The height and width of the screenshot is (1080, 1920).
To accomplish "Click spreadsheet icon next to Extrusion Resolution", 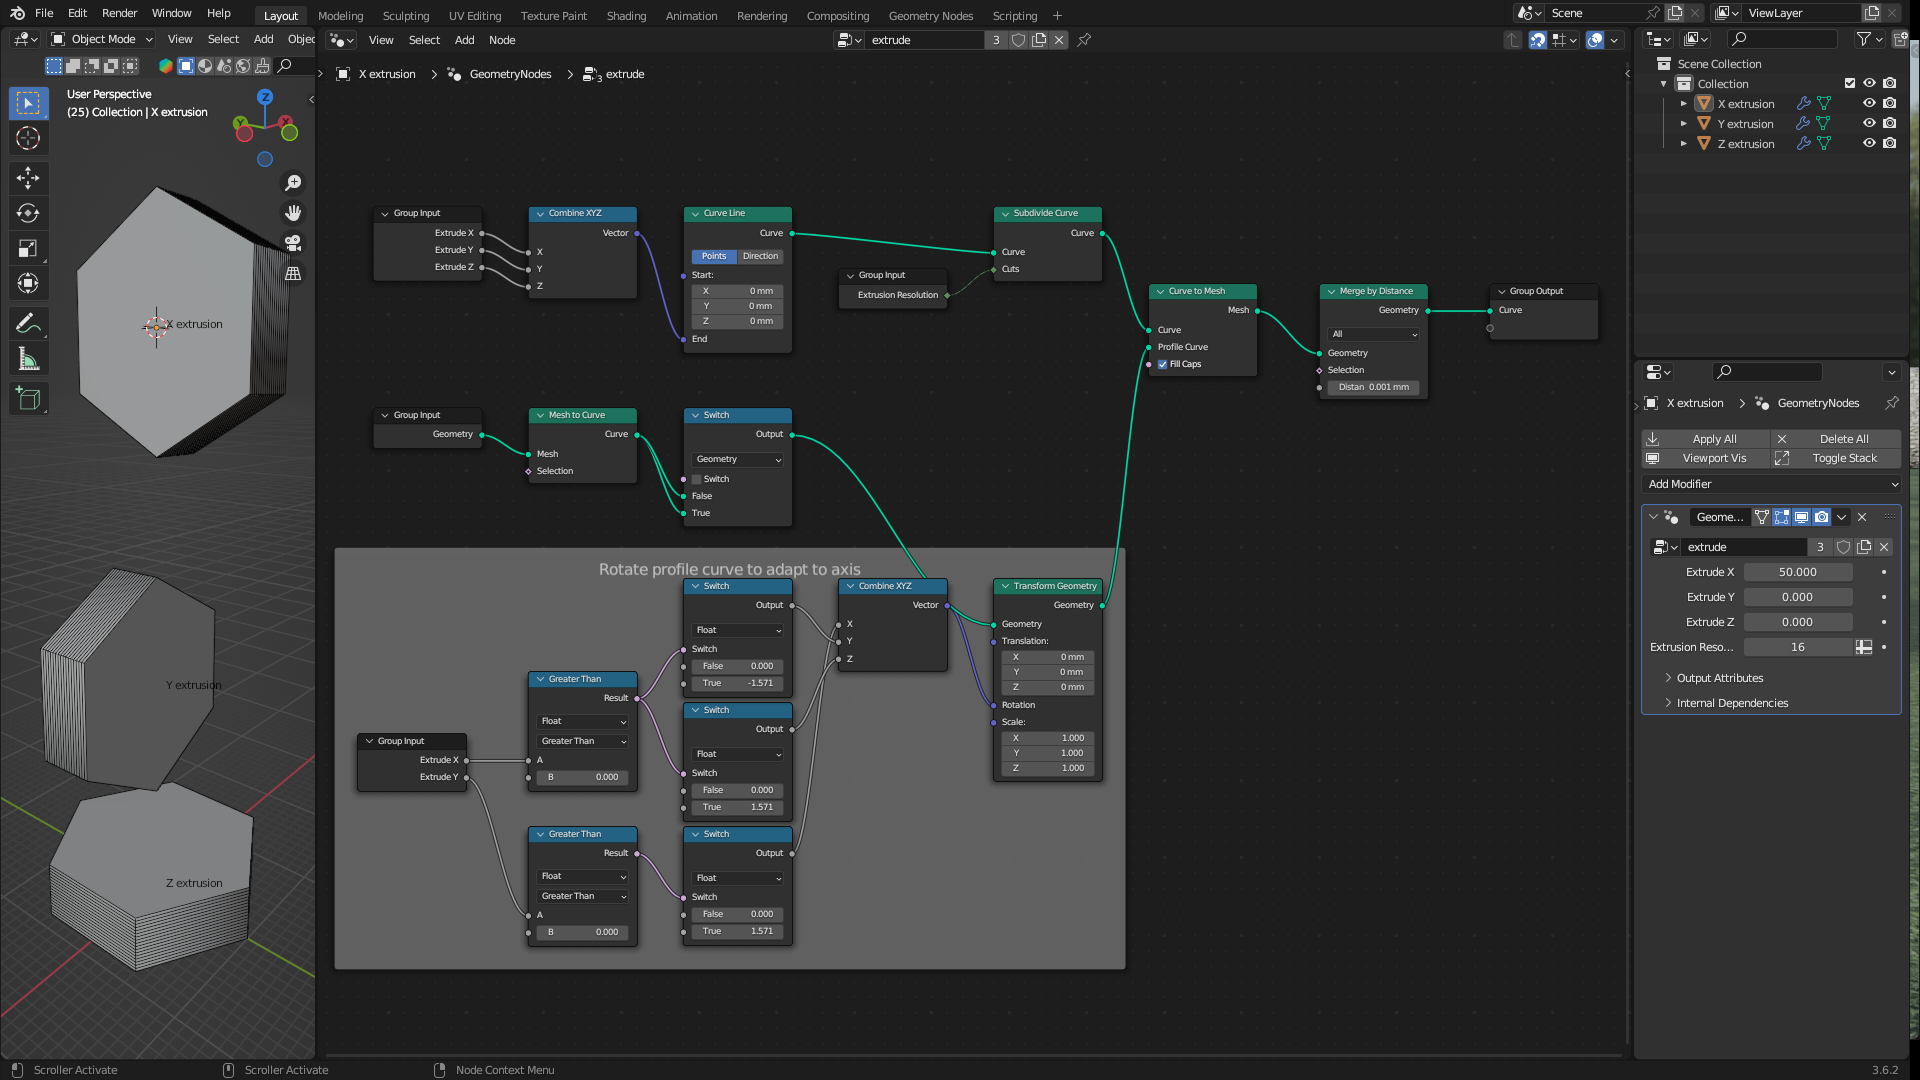I will click(1864, 647).
